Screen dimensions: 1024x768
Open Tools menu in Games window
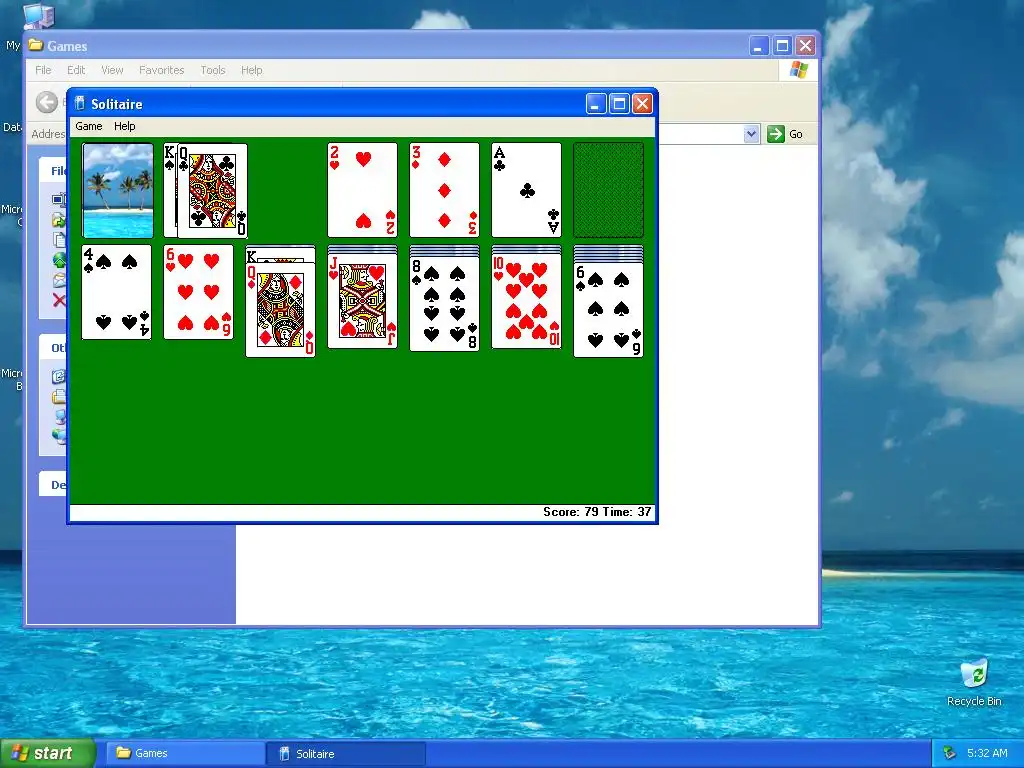click(x=213, y=70)
